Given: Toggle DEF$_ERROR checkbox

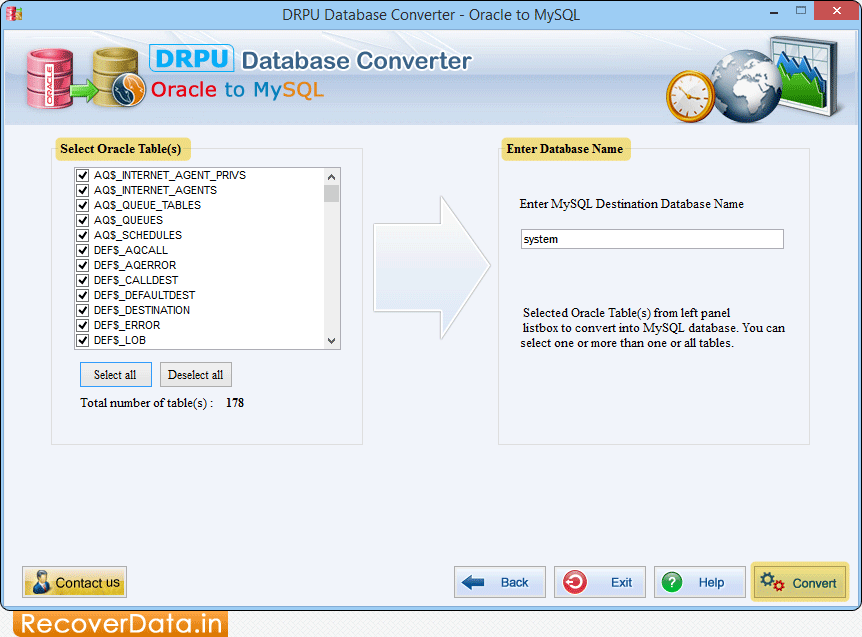Looking at the screenshot, I should [82, 325].
